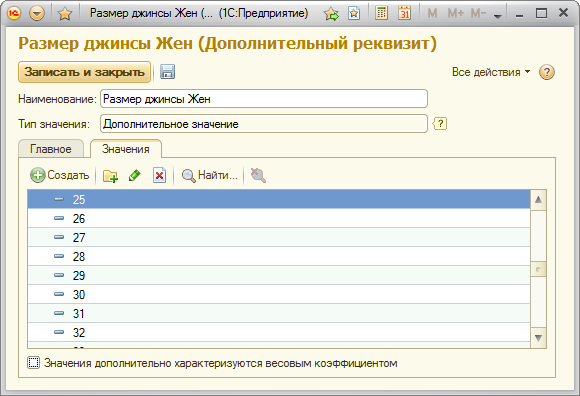Viewport: 580px width, 396px height.
Task: Select the Значения tab
Action: [x=126, y=149]
